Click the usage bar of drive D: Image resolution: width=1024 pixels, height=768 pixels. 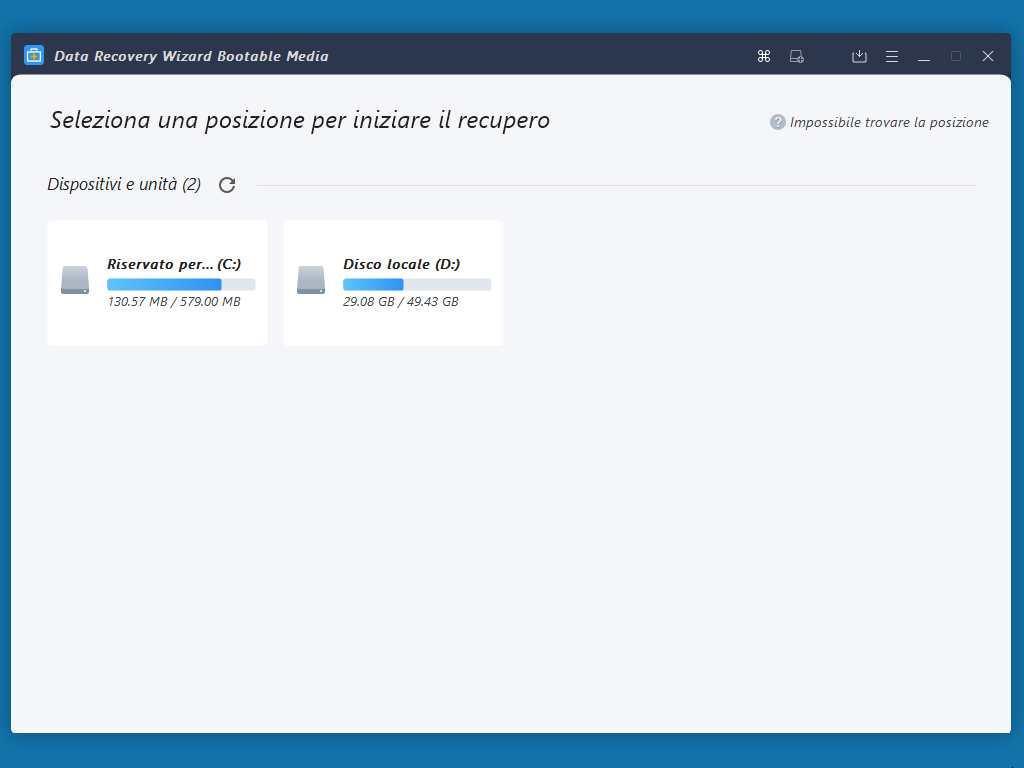tap(417, 284)
